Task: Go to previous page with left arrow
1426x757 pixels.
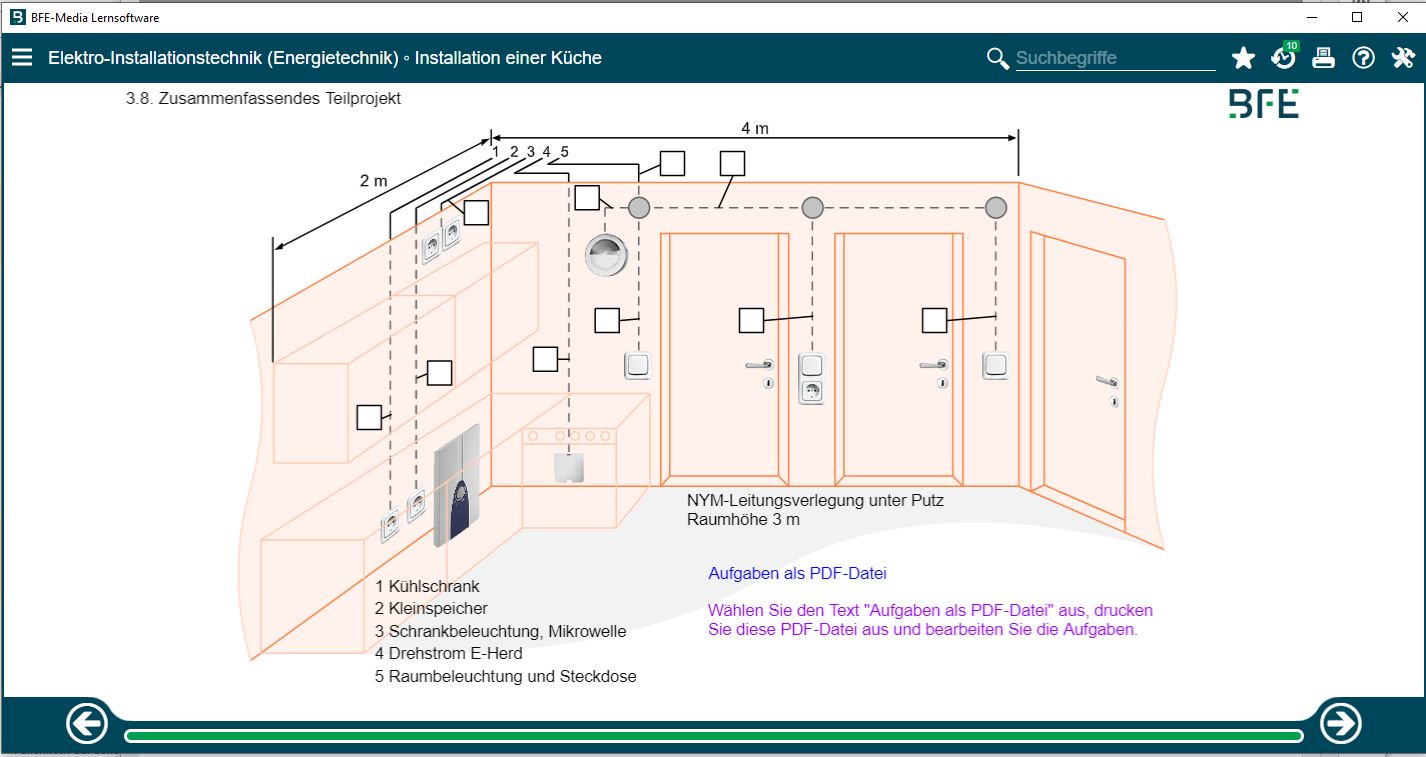Action: 87,723
